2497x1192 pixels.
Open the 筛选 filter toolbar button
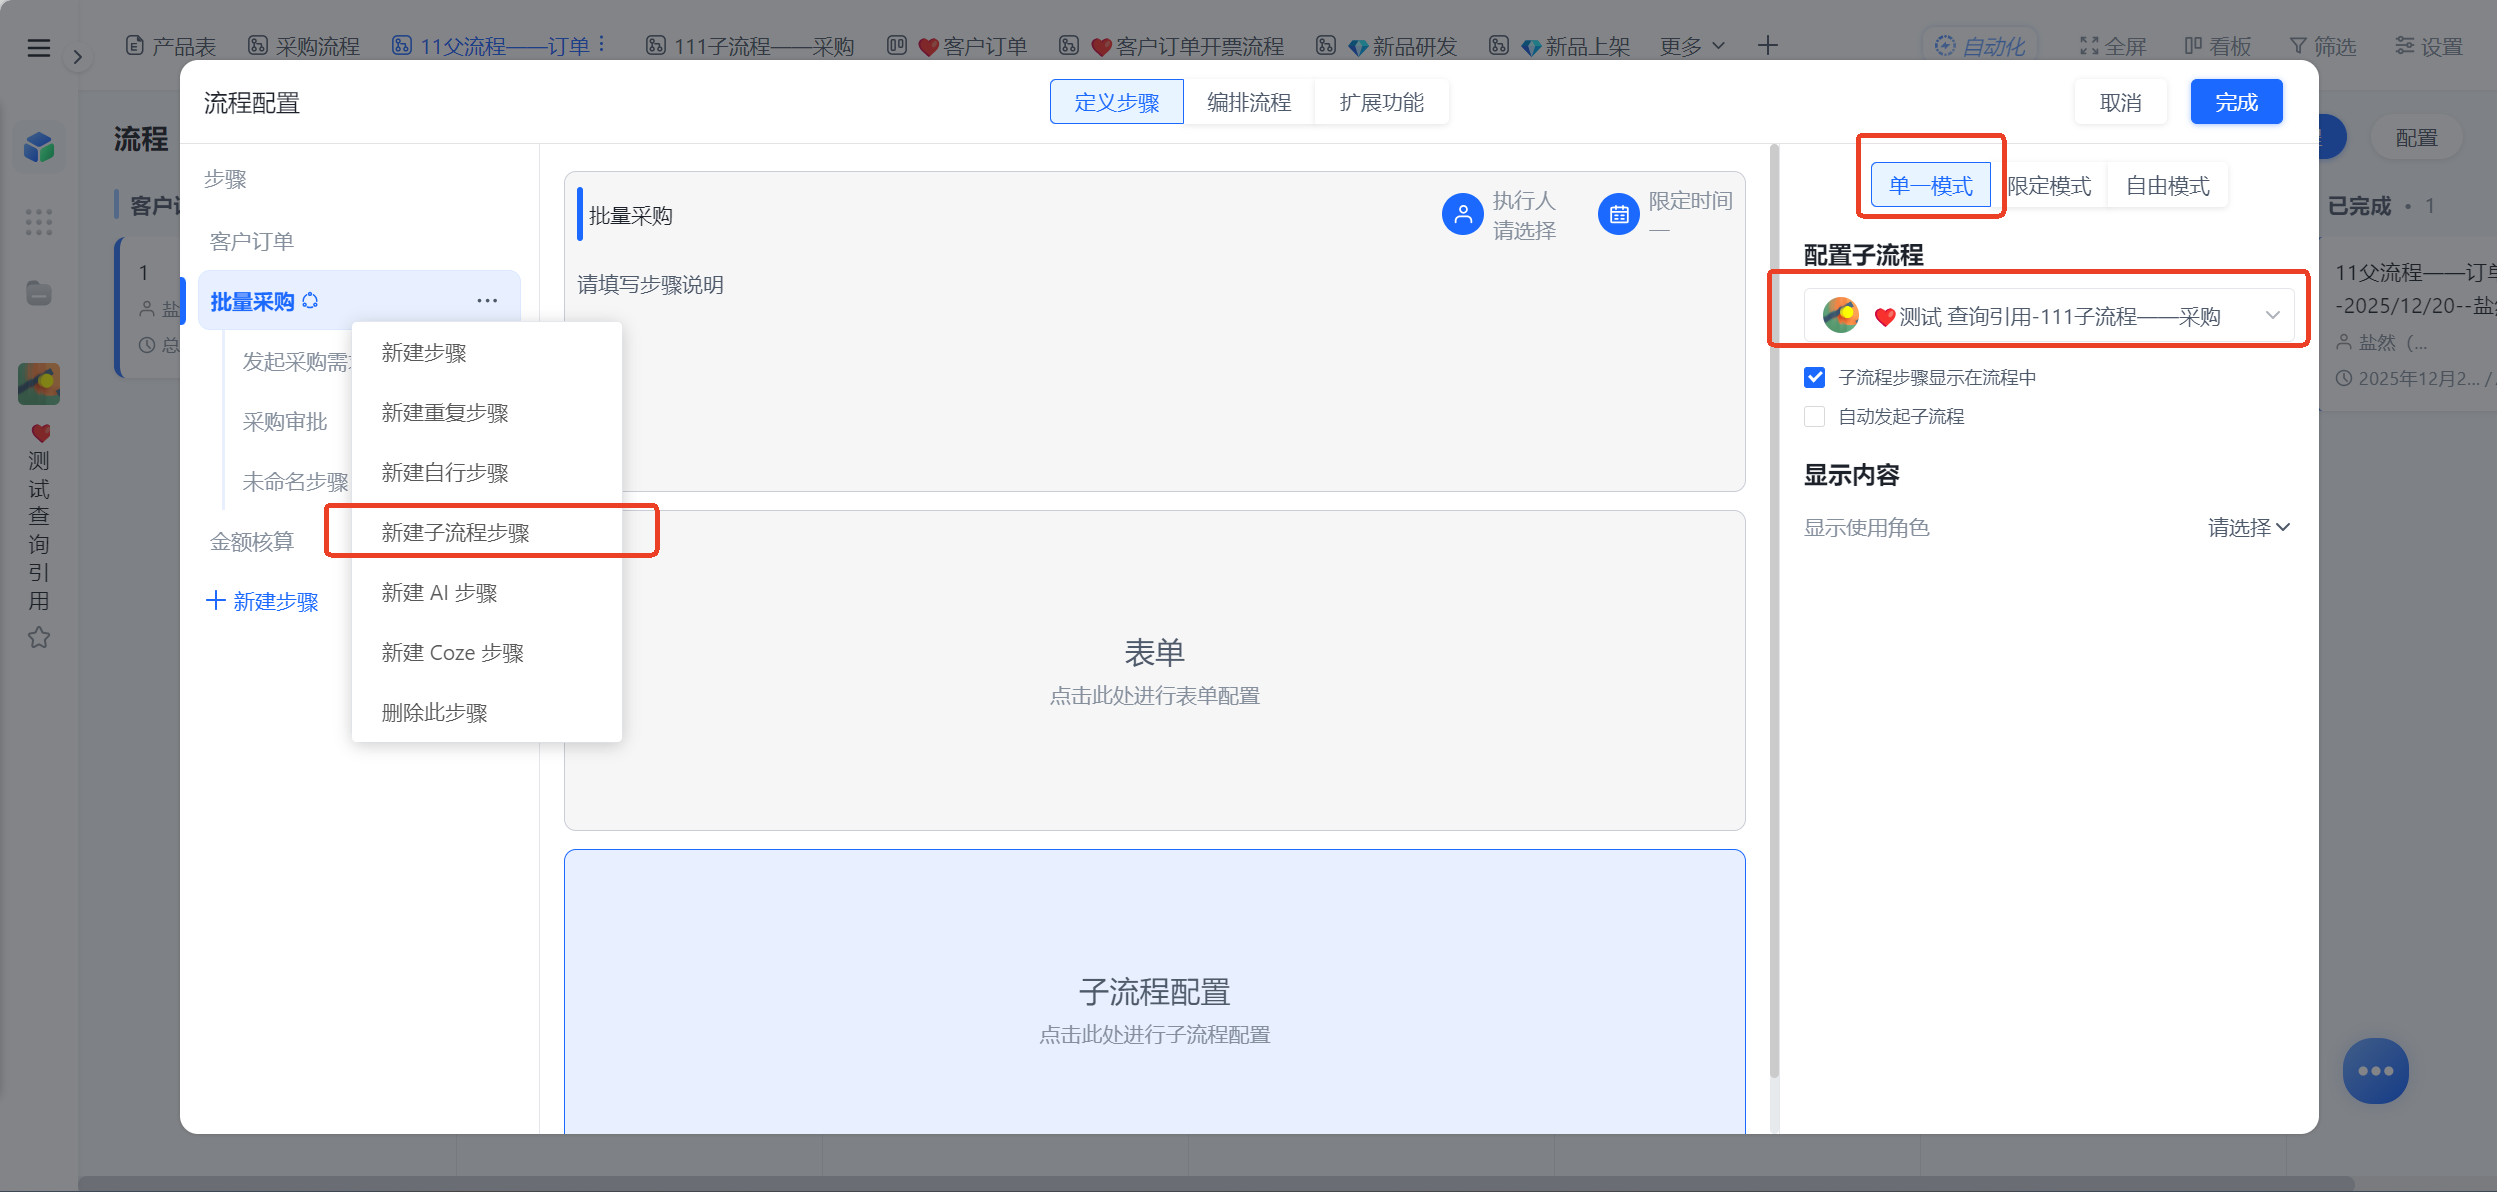pyautogui.click(x=2322, y=46)
